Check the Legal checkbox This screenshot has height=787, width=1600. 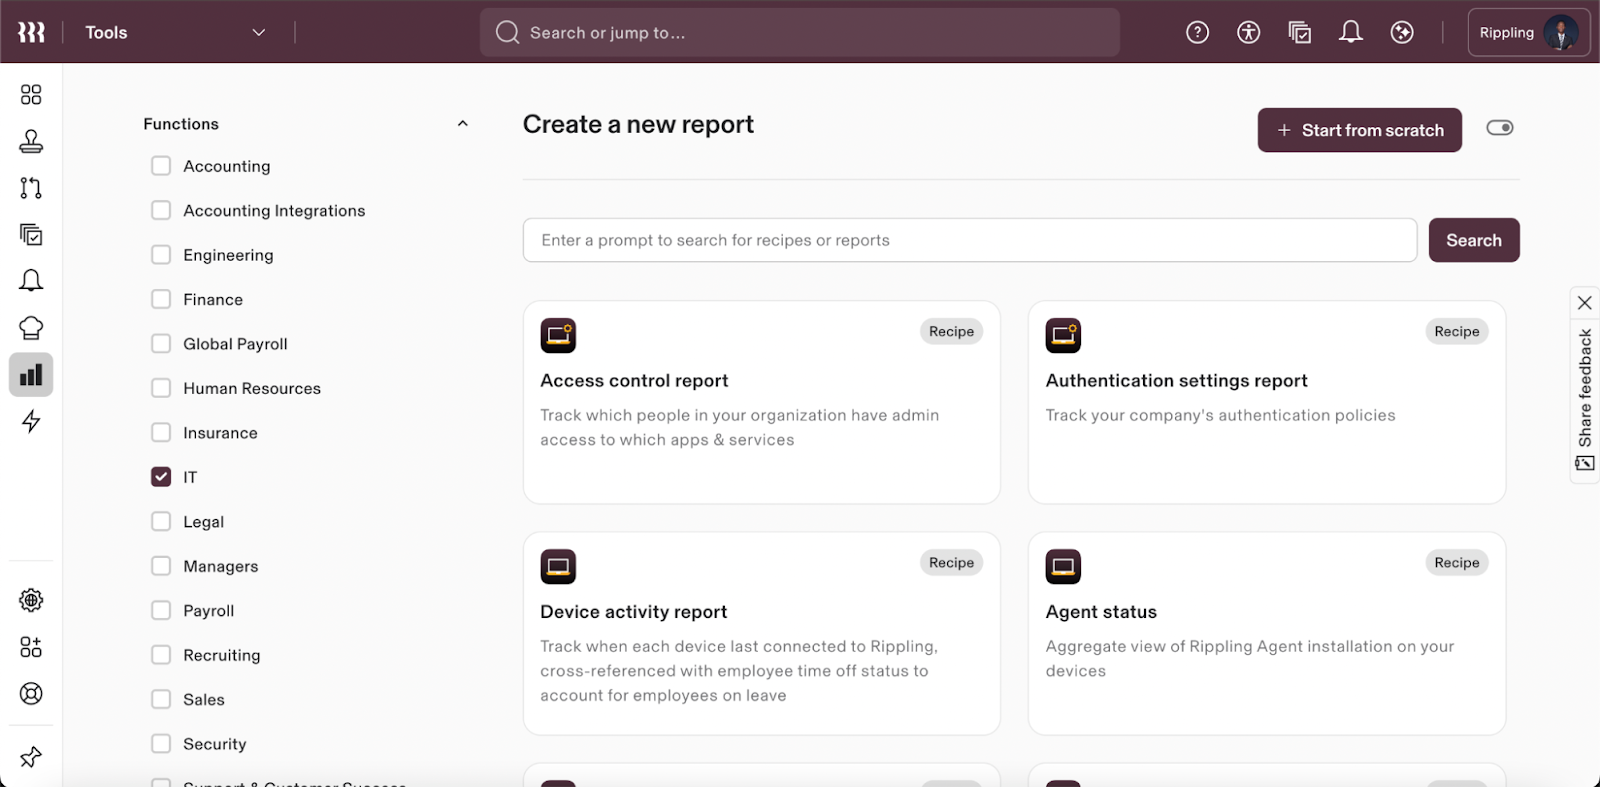[x=161, y=522]
